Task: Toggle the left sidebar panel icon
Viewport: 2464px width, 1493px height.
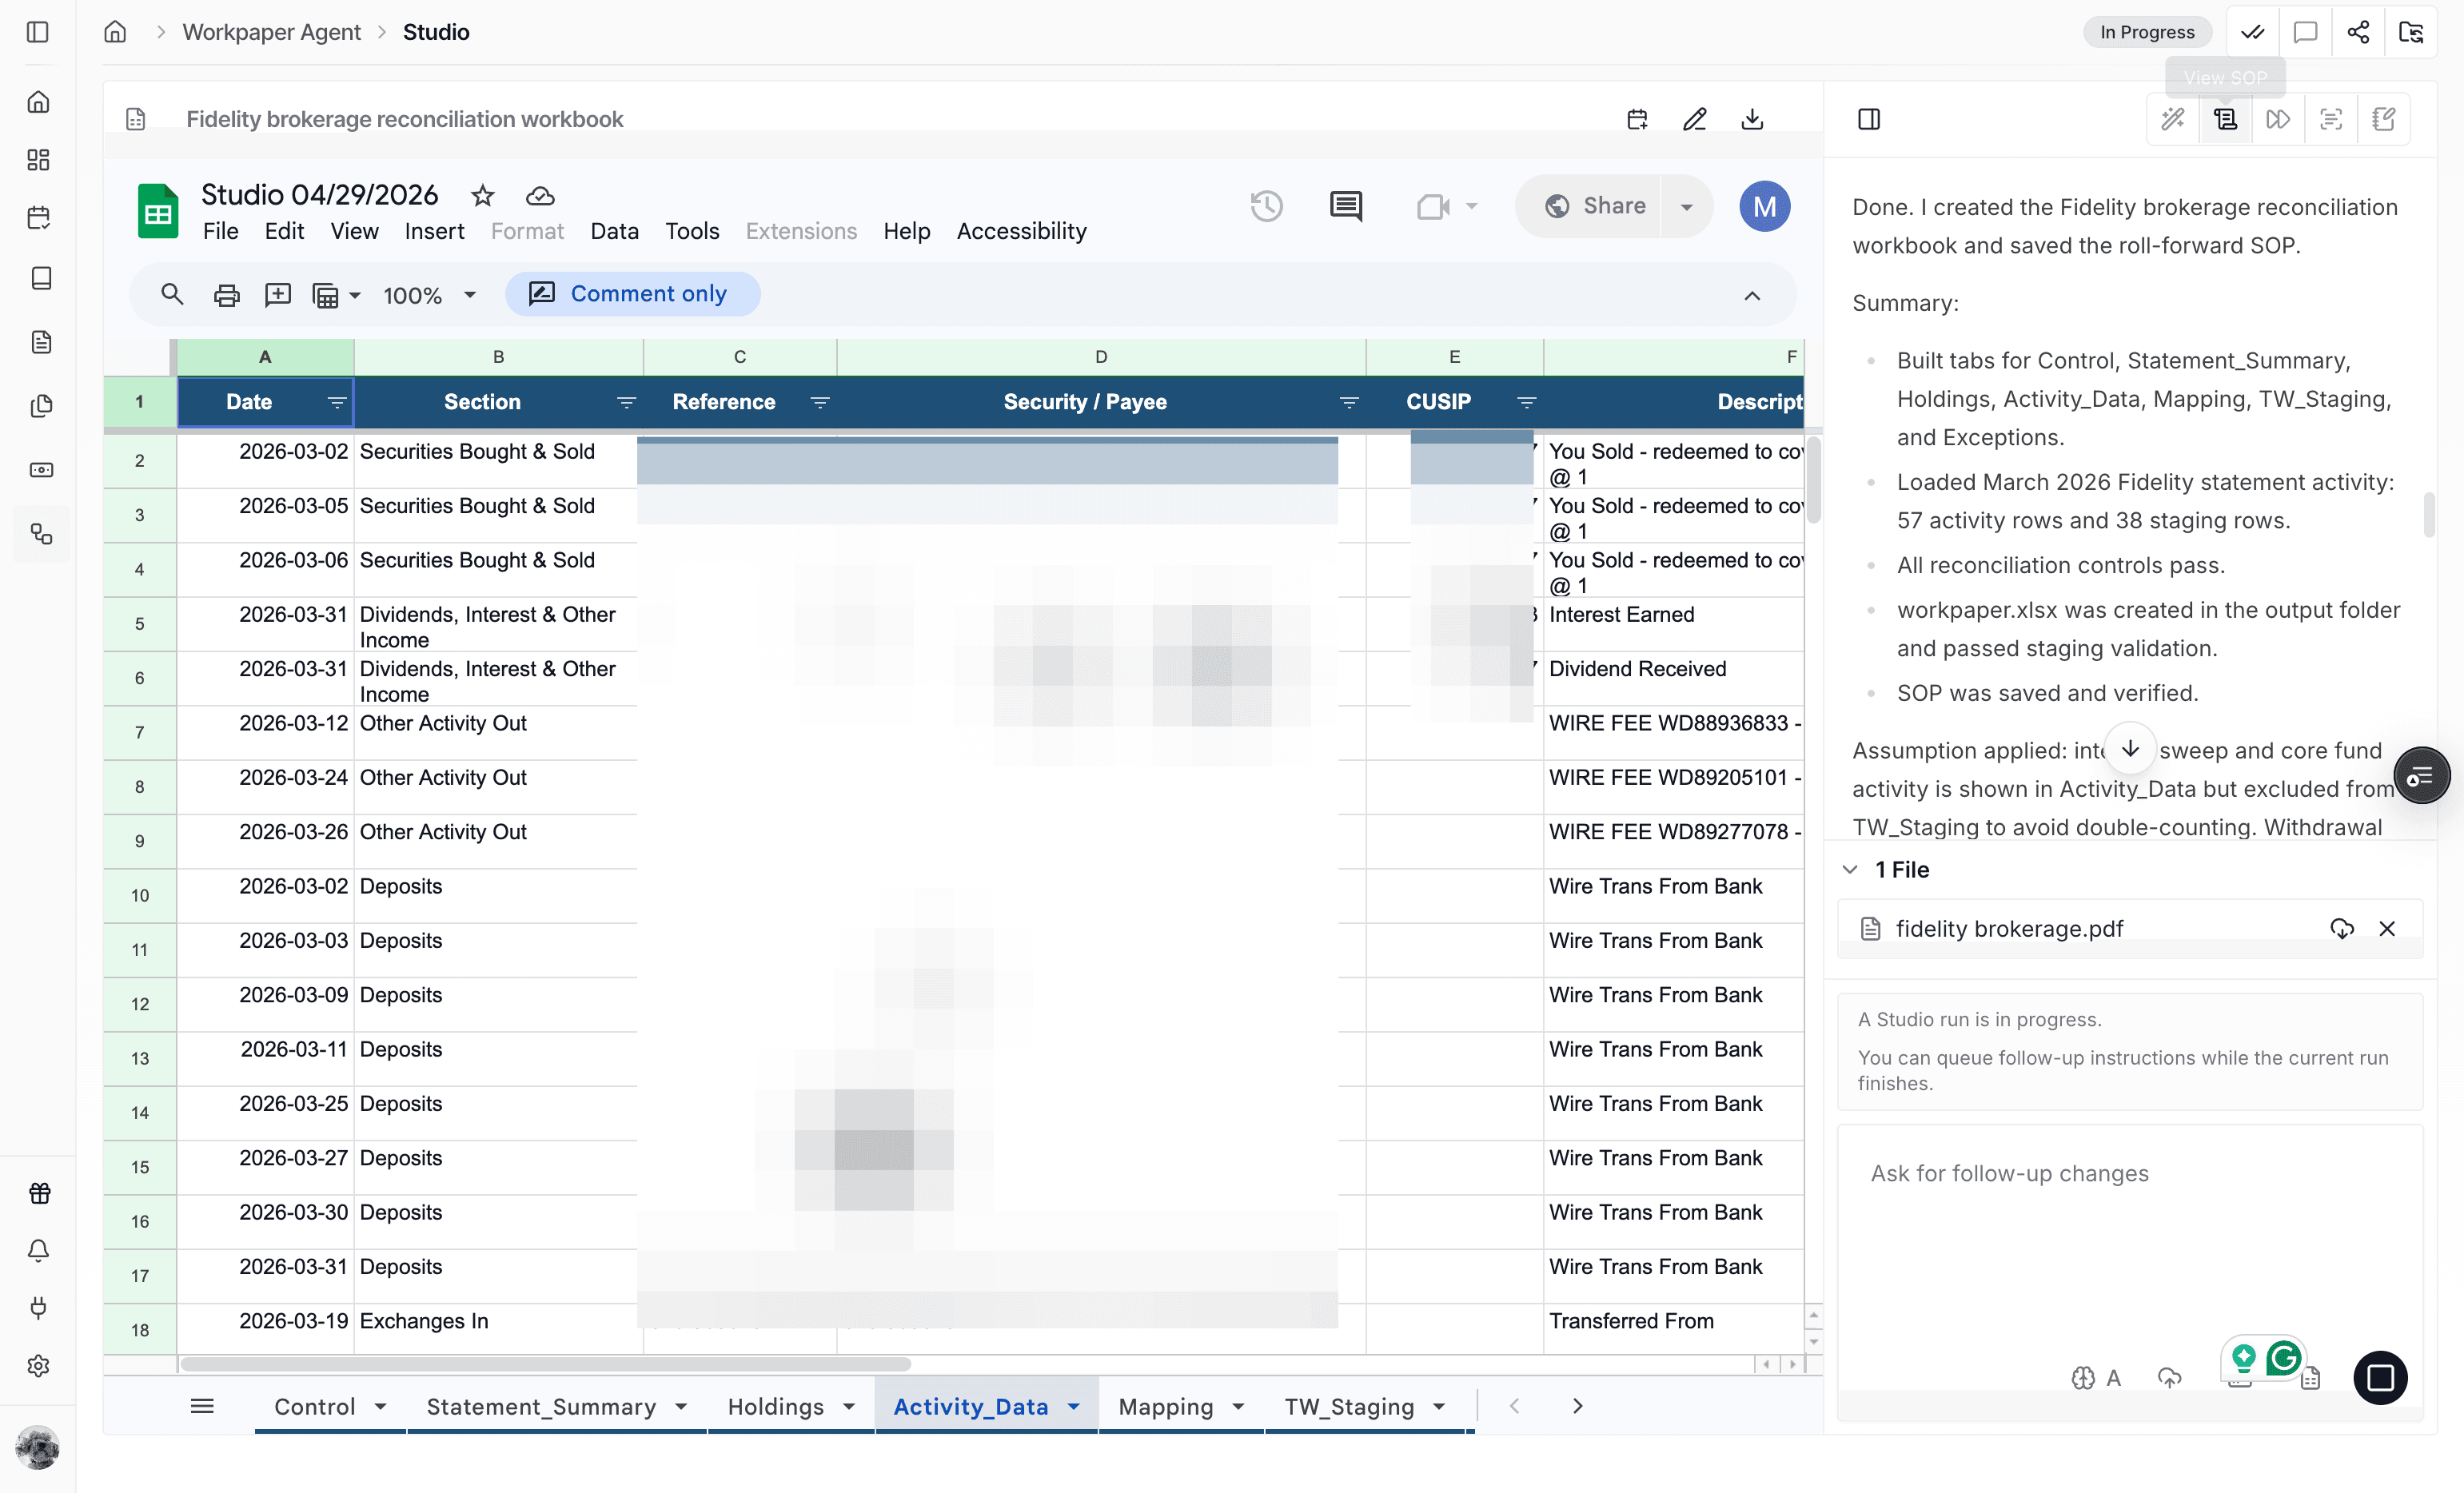Action: pyautogui.click(x=38, y=32)
